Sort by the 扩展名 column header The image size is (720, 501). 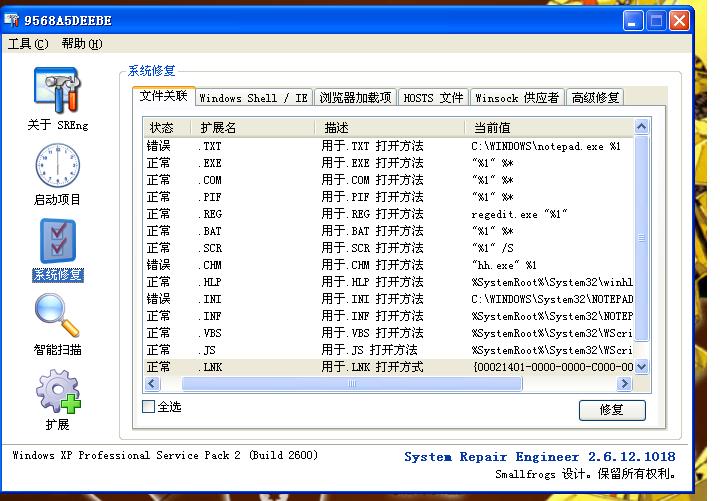pos(253,127)
